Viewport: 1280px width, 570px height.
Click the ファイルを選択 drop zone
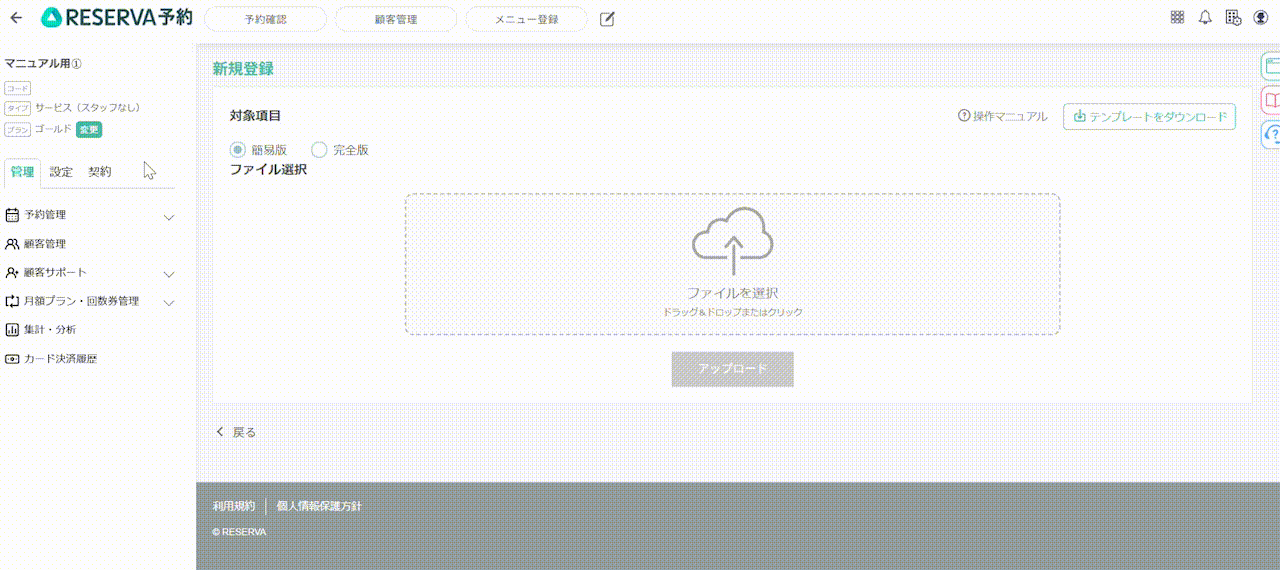point(733,264)
